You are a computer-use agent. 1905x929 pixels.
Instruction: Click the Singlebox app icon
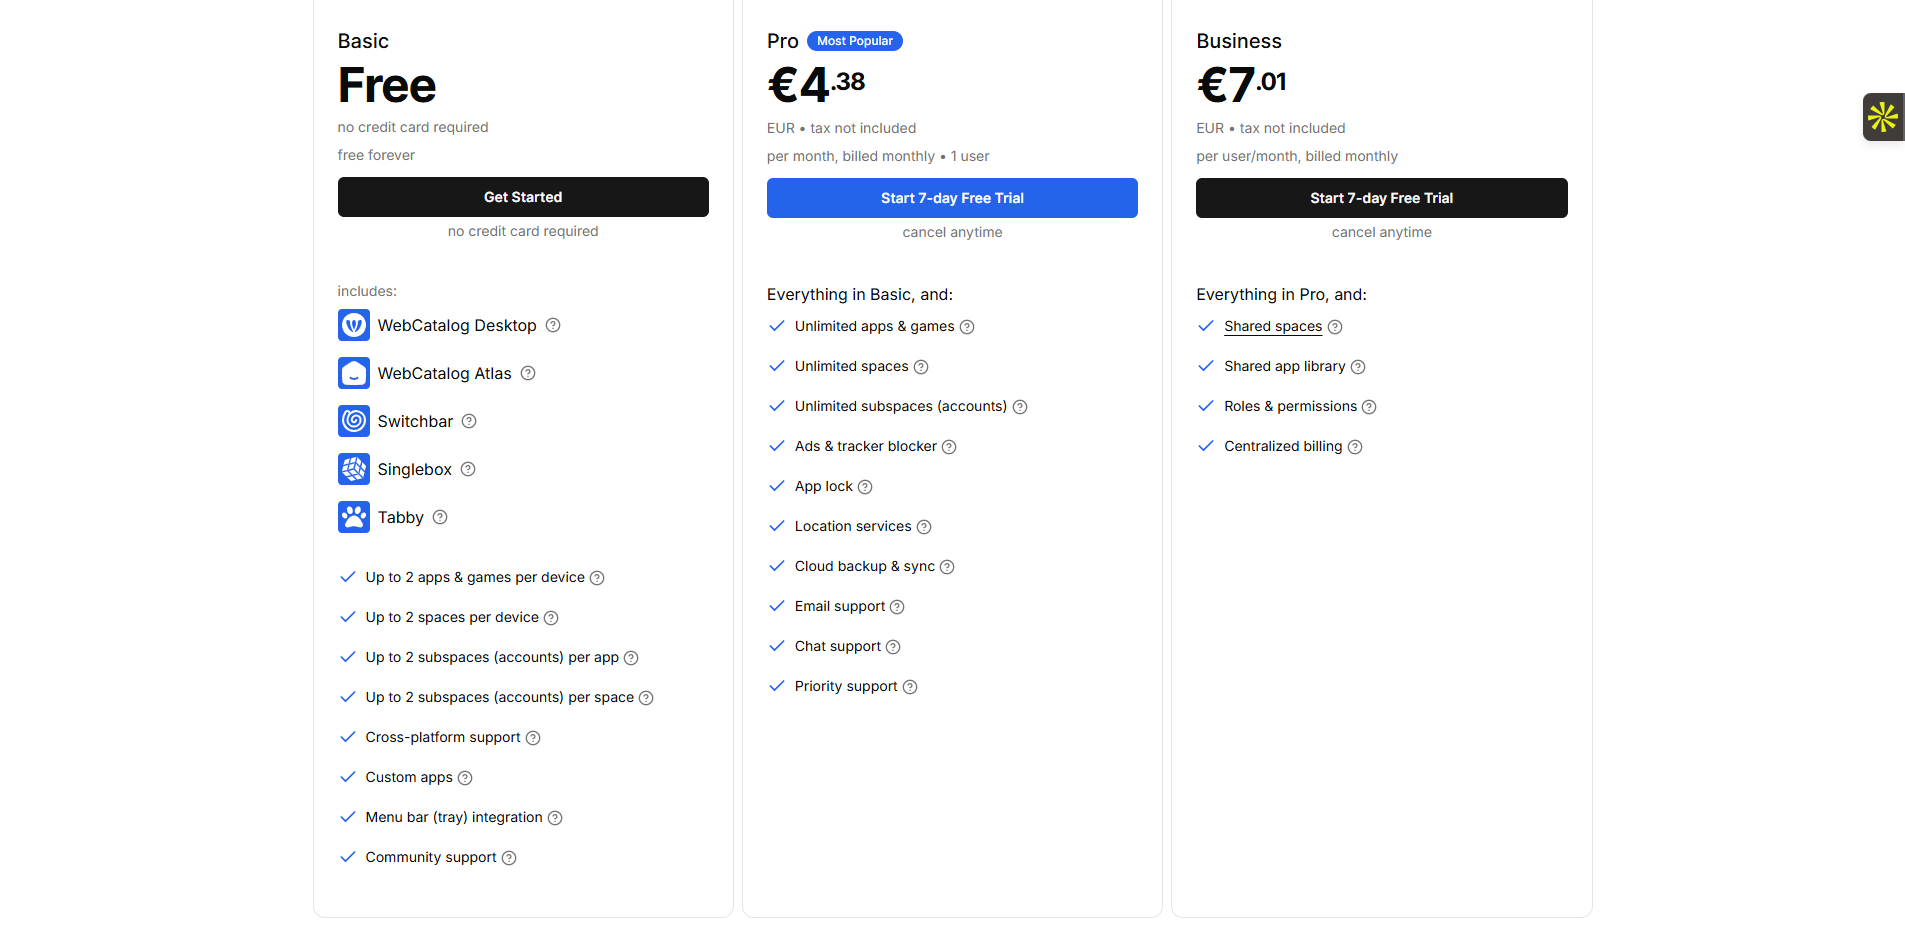[x=354, y=469]
